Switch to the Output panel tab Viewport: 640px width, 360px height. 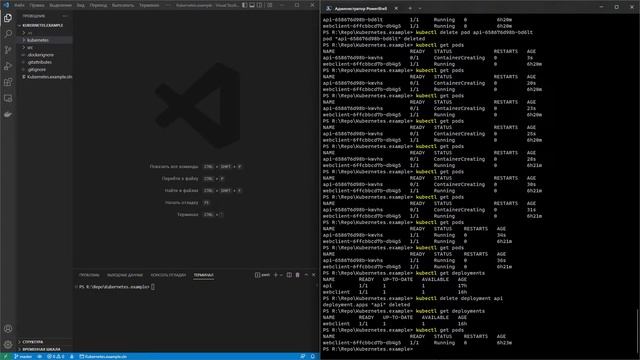(125, 275)
